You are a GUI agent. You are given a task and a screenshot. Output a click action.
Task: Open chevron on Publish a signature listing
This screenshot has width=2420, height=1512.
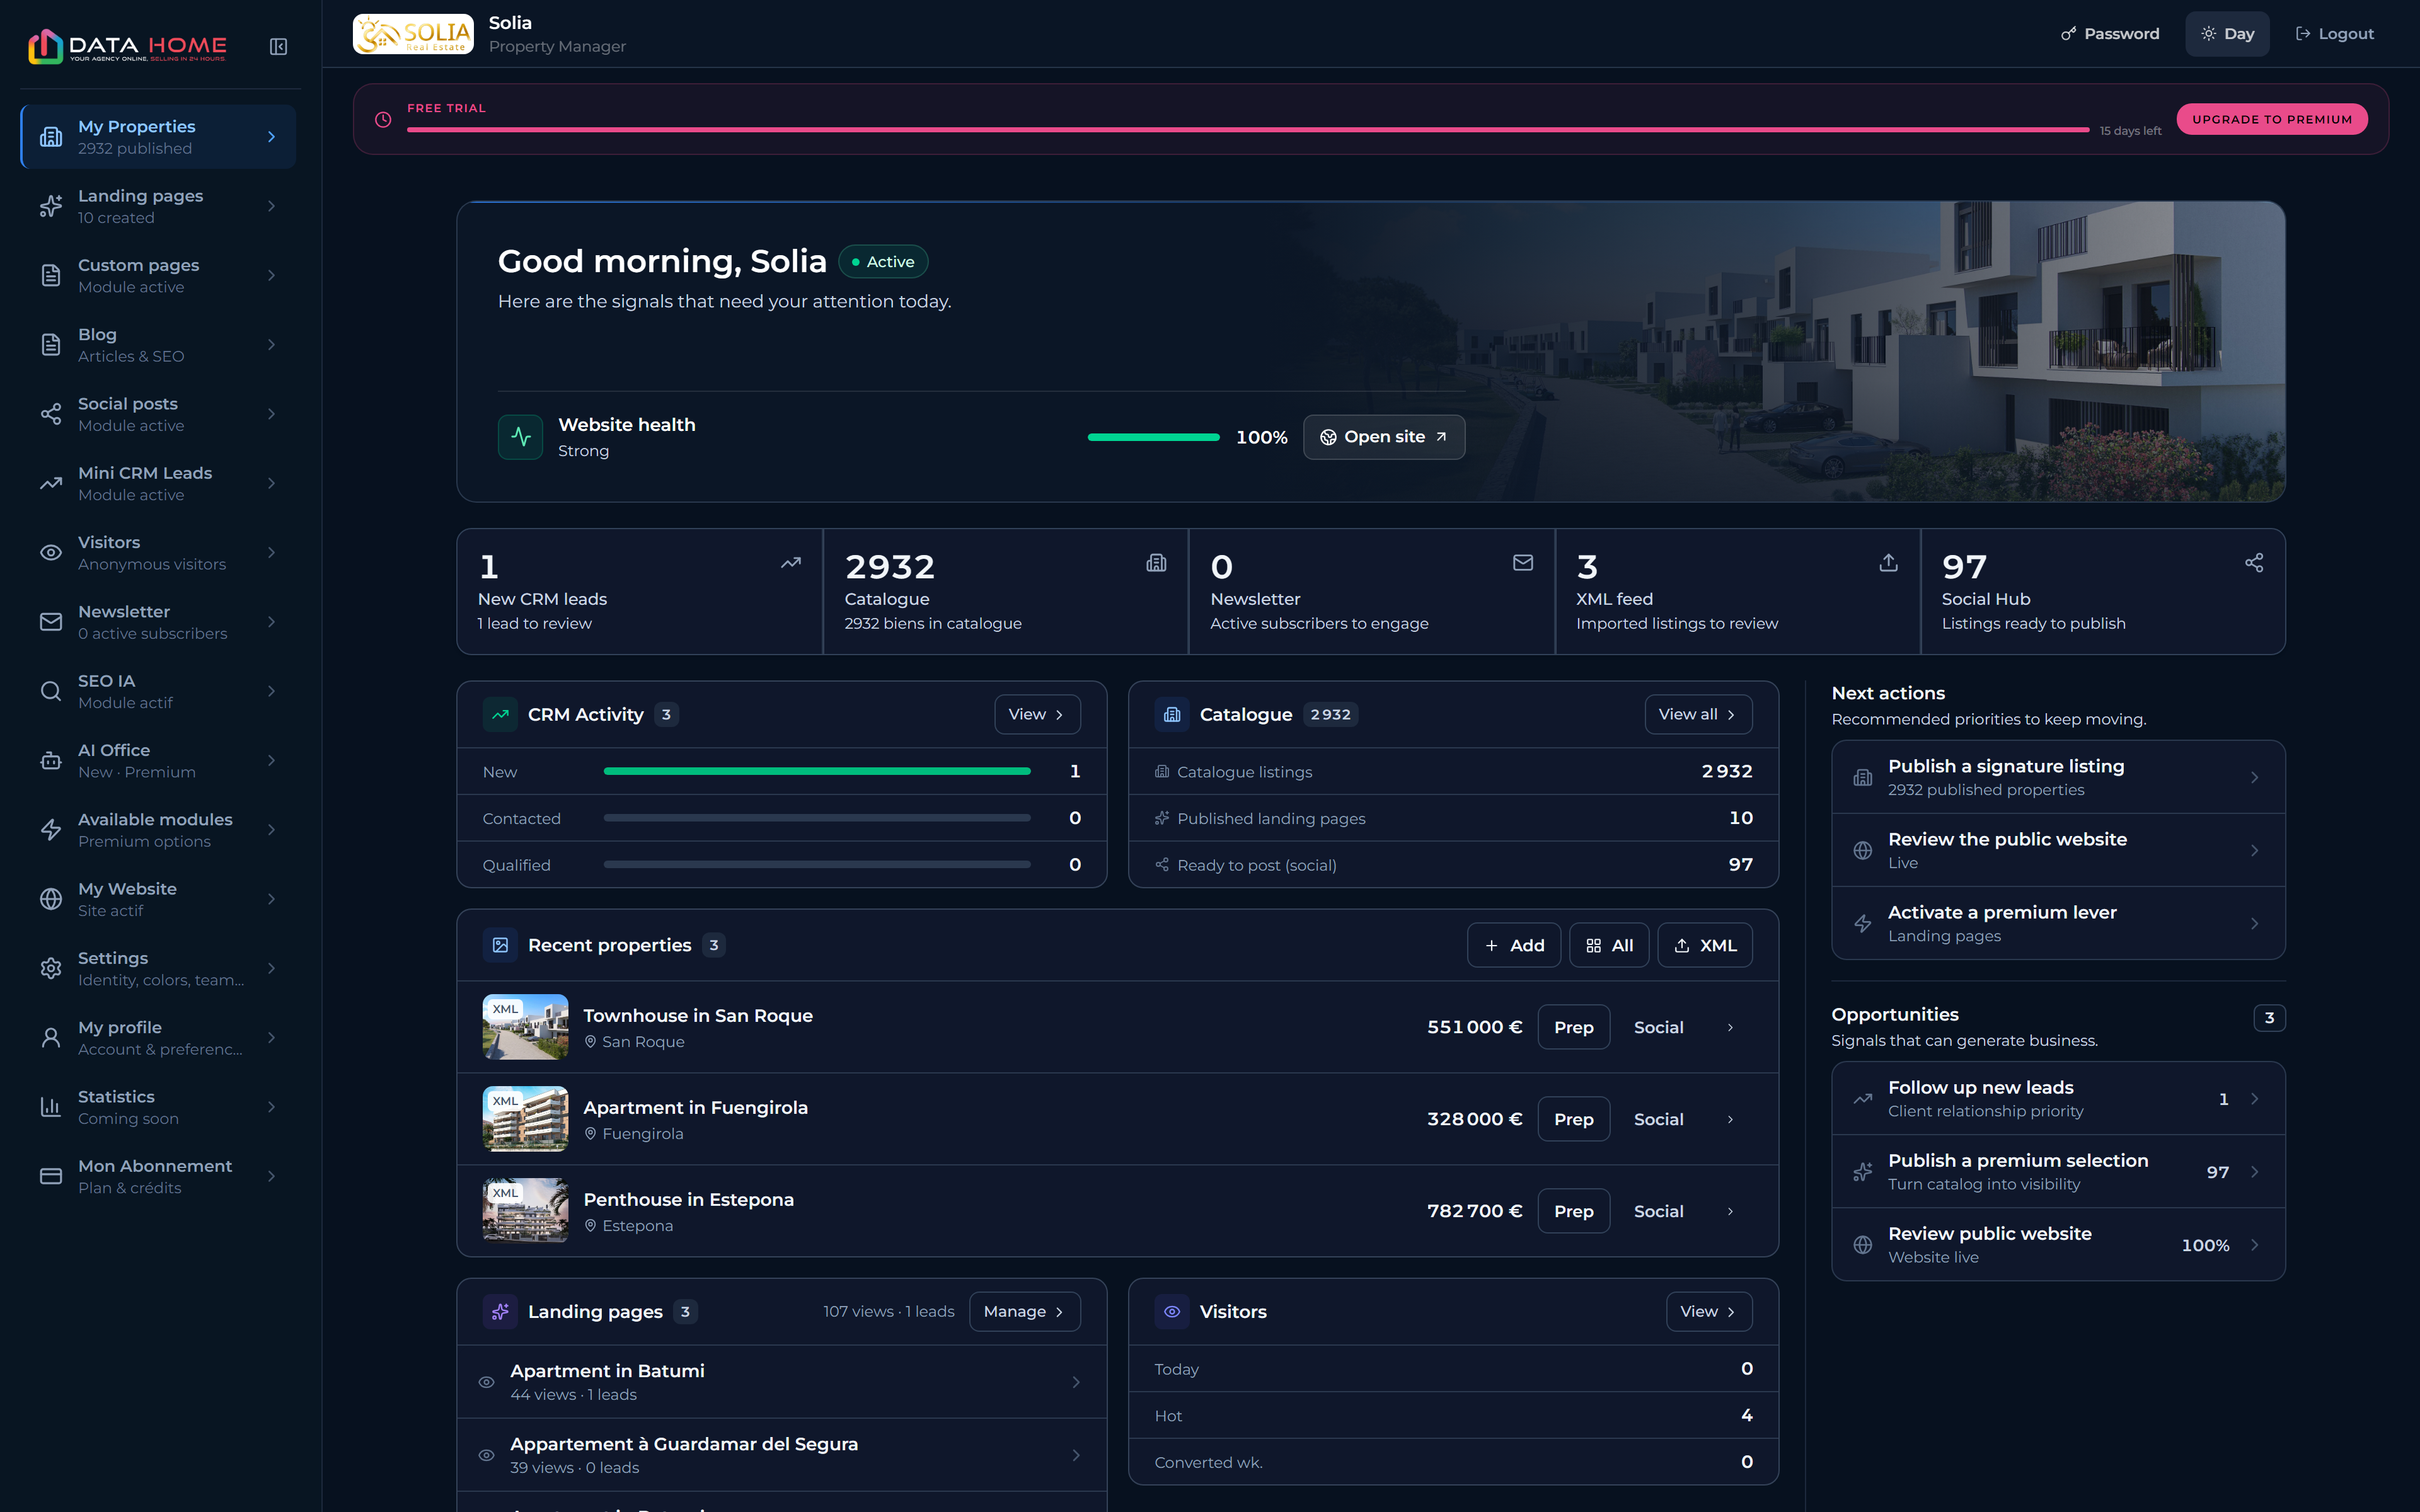tap(2254, 777)
